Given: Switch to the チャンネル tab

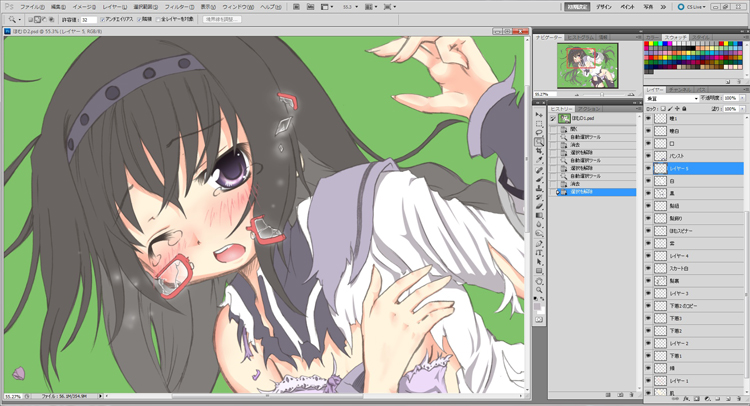Looking at the screenshot, I should (680, 89).
